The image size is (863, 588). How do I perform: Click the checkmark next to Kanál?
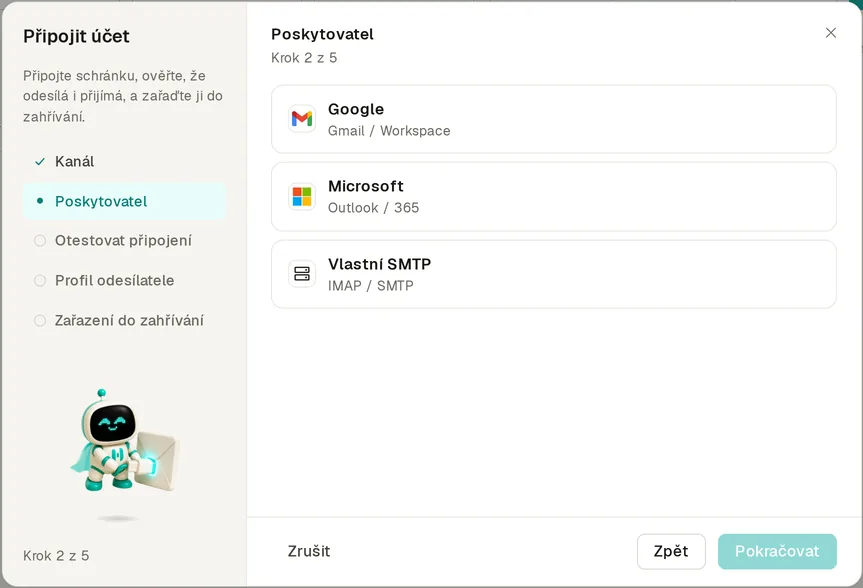40,161
